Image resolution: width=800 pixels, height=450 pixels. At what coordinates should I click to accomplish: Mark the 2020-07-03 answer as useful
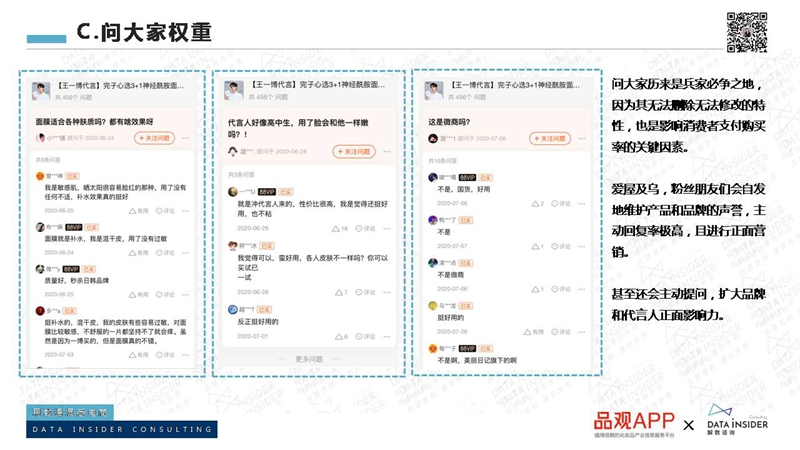tap(139, 355)
